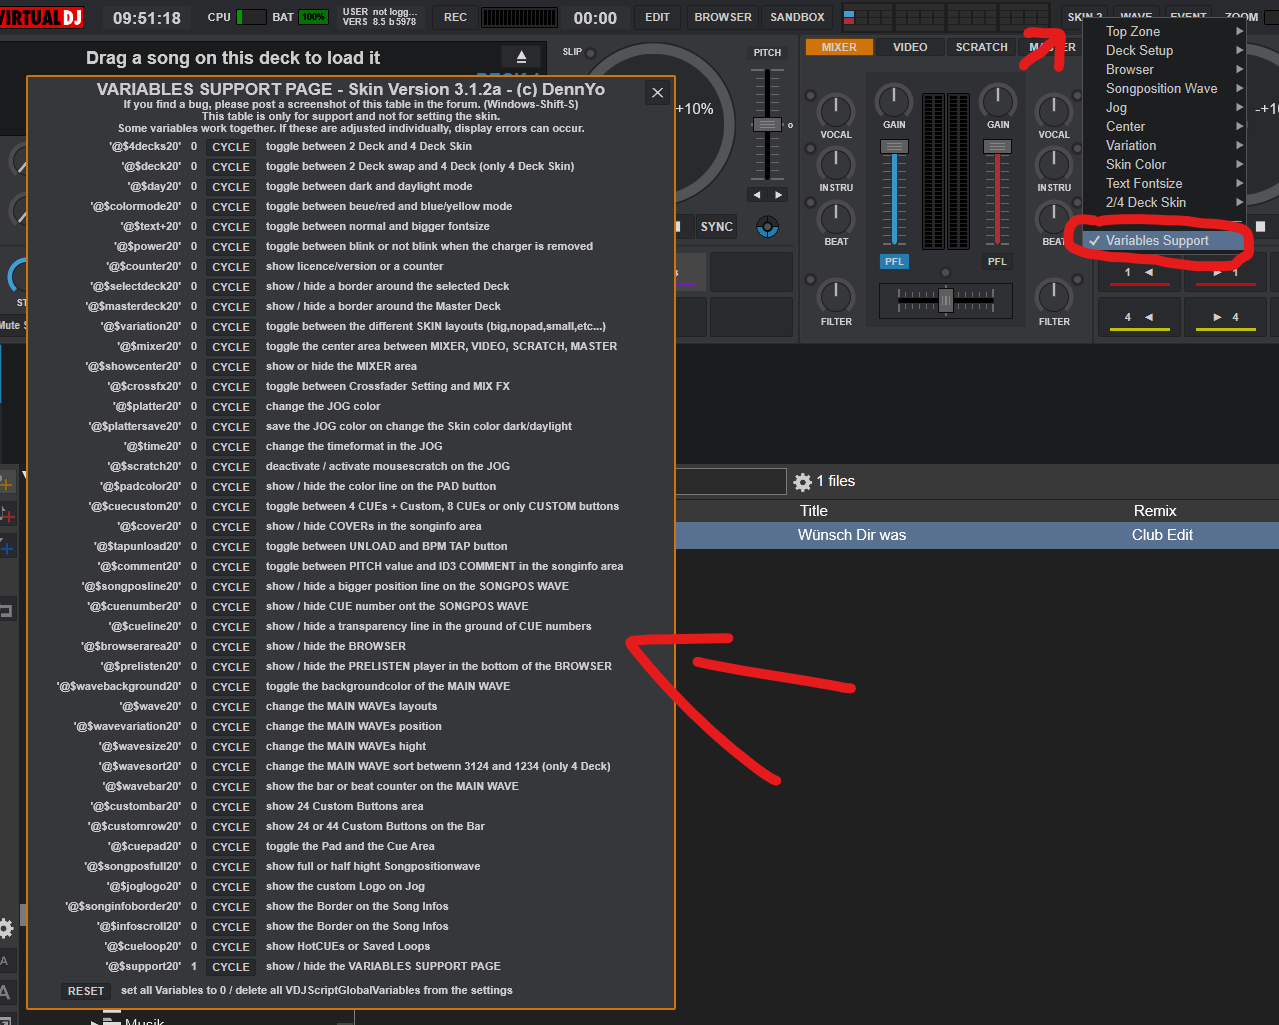Click the VirtualDJ logo
The image size is (1279, 1025).
41,17
